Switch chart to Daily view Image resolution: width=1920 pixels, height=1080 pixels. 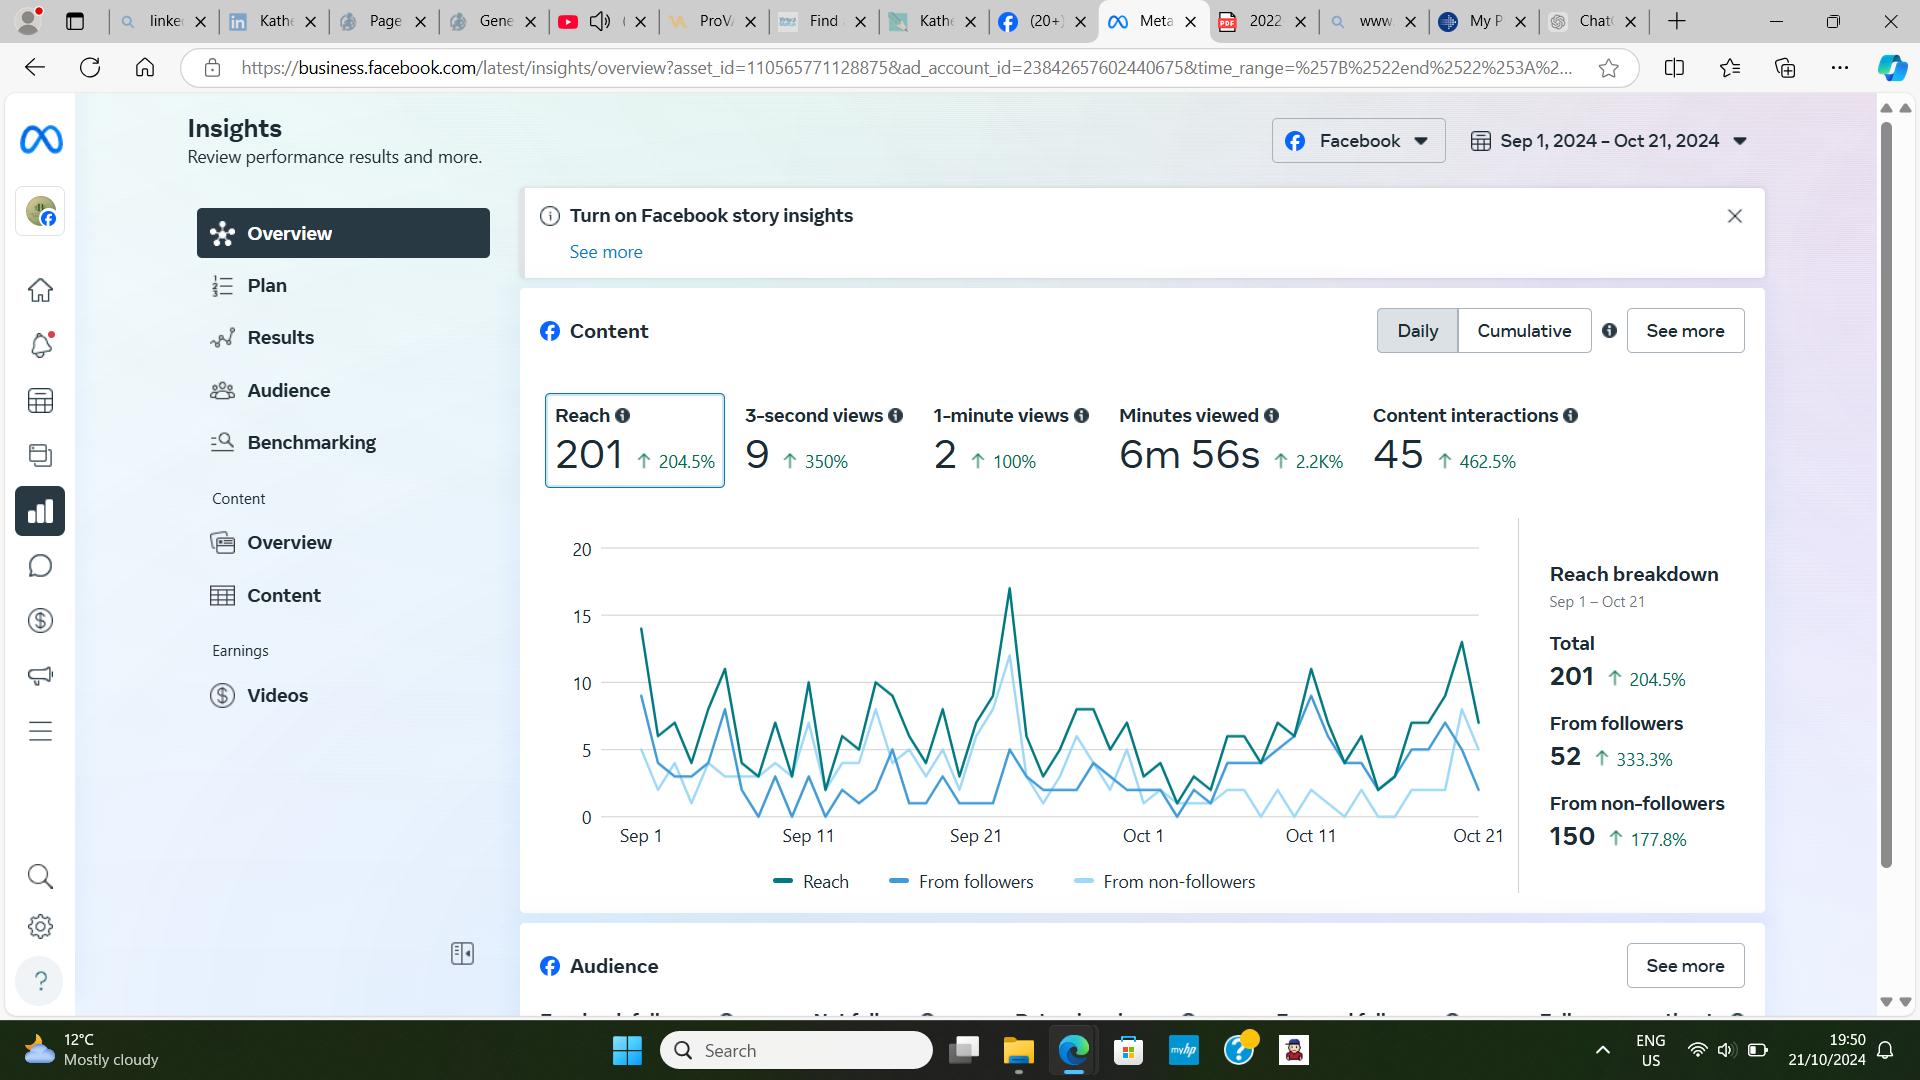(1417, 331)
